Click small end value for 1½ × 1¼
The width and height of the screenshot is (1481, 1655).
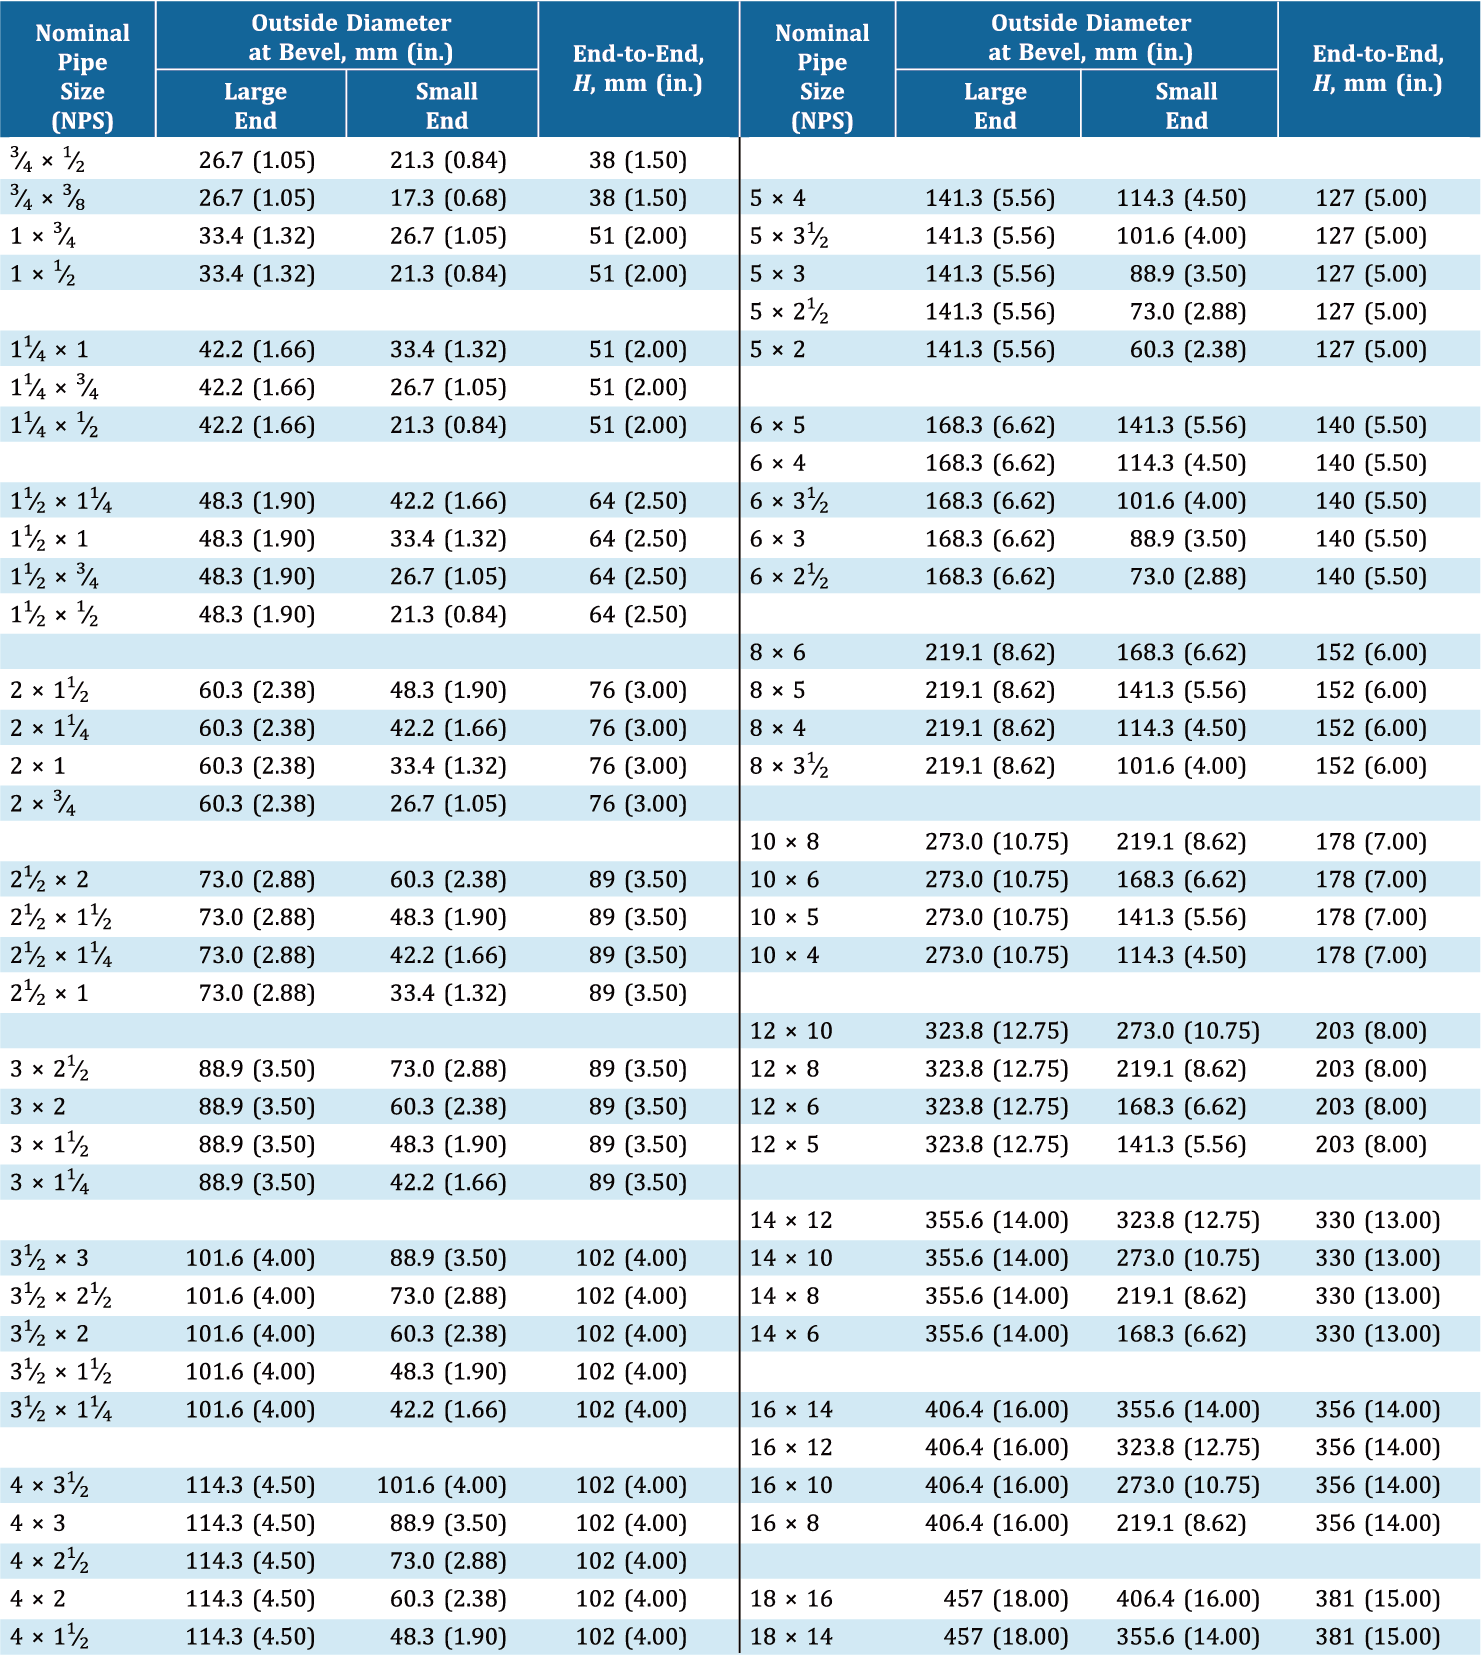click(x=448, y=501)
